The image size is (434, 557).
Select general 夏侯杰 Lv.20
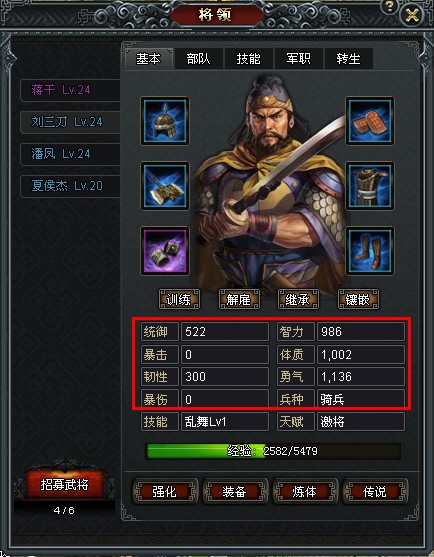[x=70, y=186]
